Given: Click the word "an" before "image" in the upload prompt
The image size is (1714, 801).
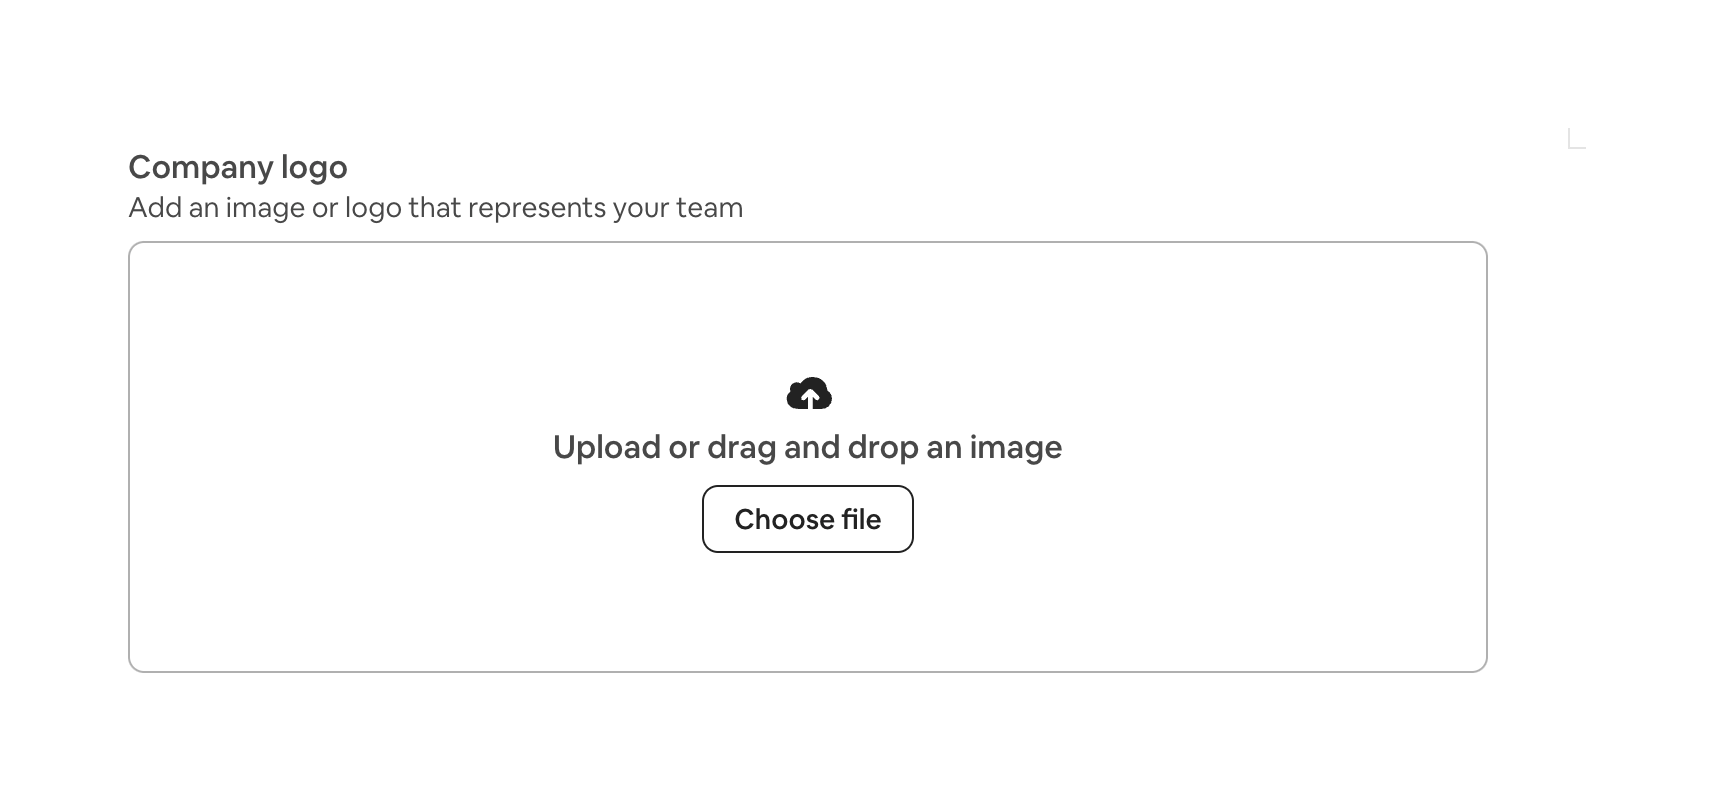Looking at the screenshot, I should 943,448.
